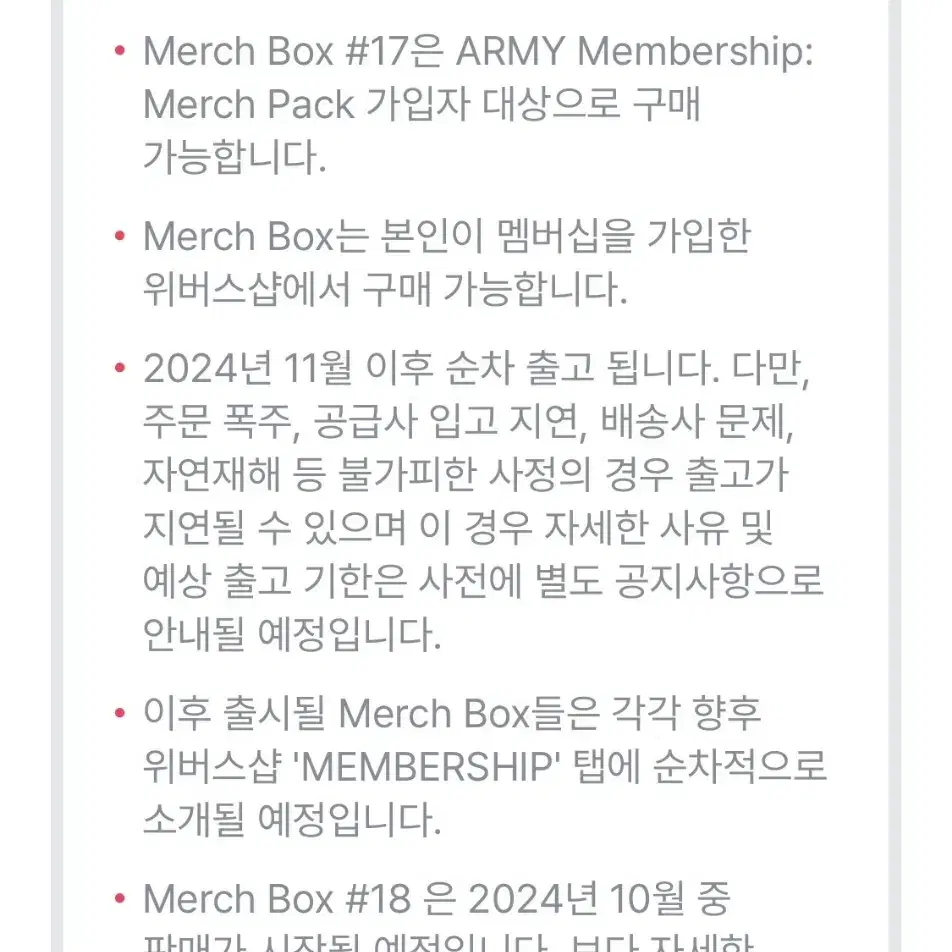Click the bullet before '이후 출시될 Merch Box들은'

pos(120,712)
